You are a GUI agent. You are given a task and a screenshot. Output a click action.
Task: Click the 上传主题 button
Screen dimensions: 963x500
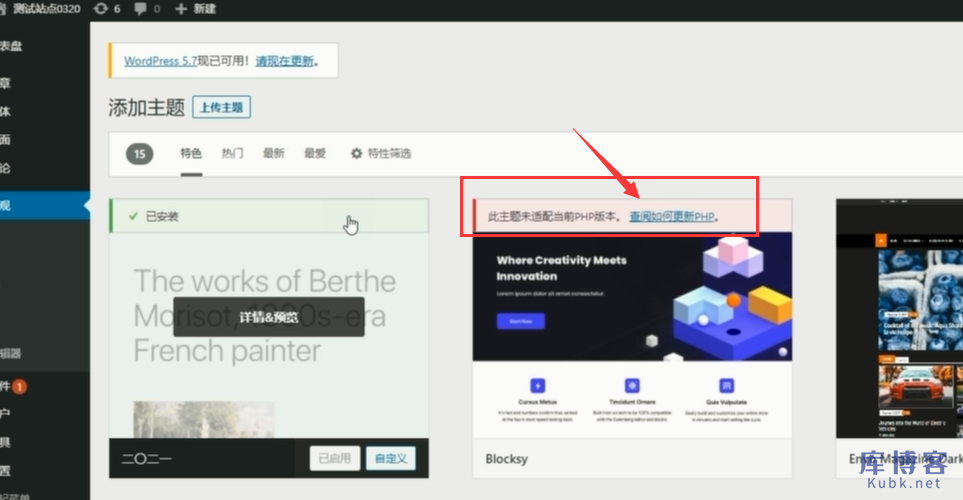221,108
